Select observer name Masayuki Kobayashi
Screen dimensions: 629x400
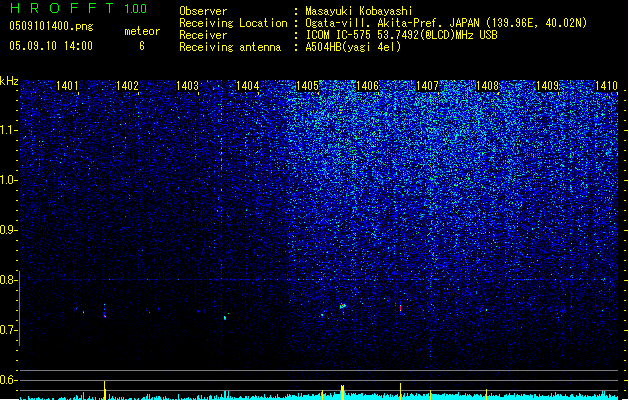click(x=359, y=11)
